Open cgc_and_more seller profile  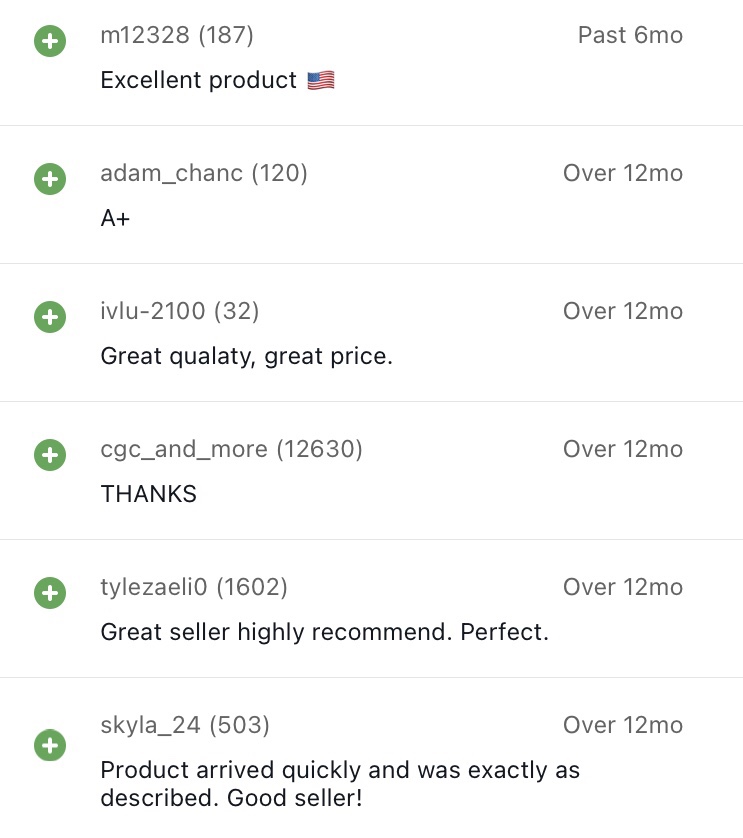pyautogui.click(x=184, y=450)
